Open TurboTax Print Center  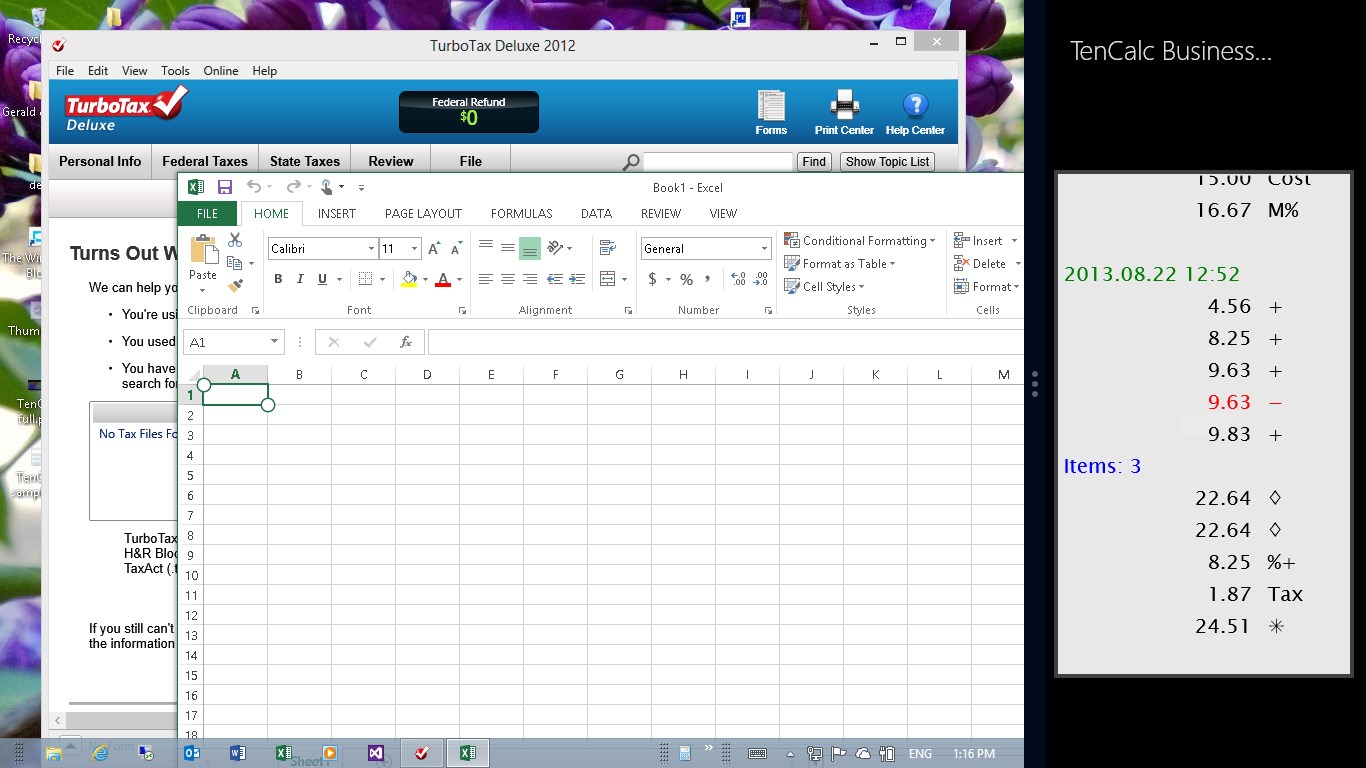844,113
